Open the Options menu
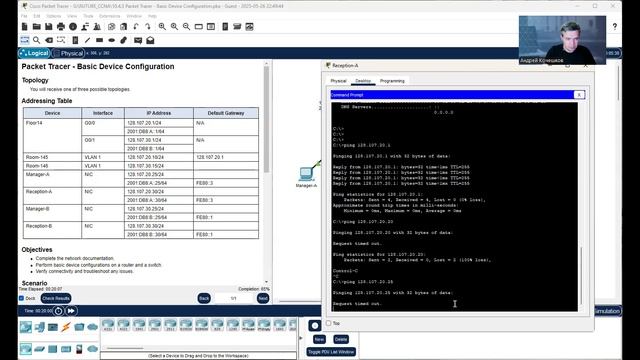Viewport: 640px width, 360px height. pos(53,16)
